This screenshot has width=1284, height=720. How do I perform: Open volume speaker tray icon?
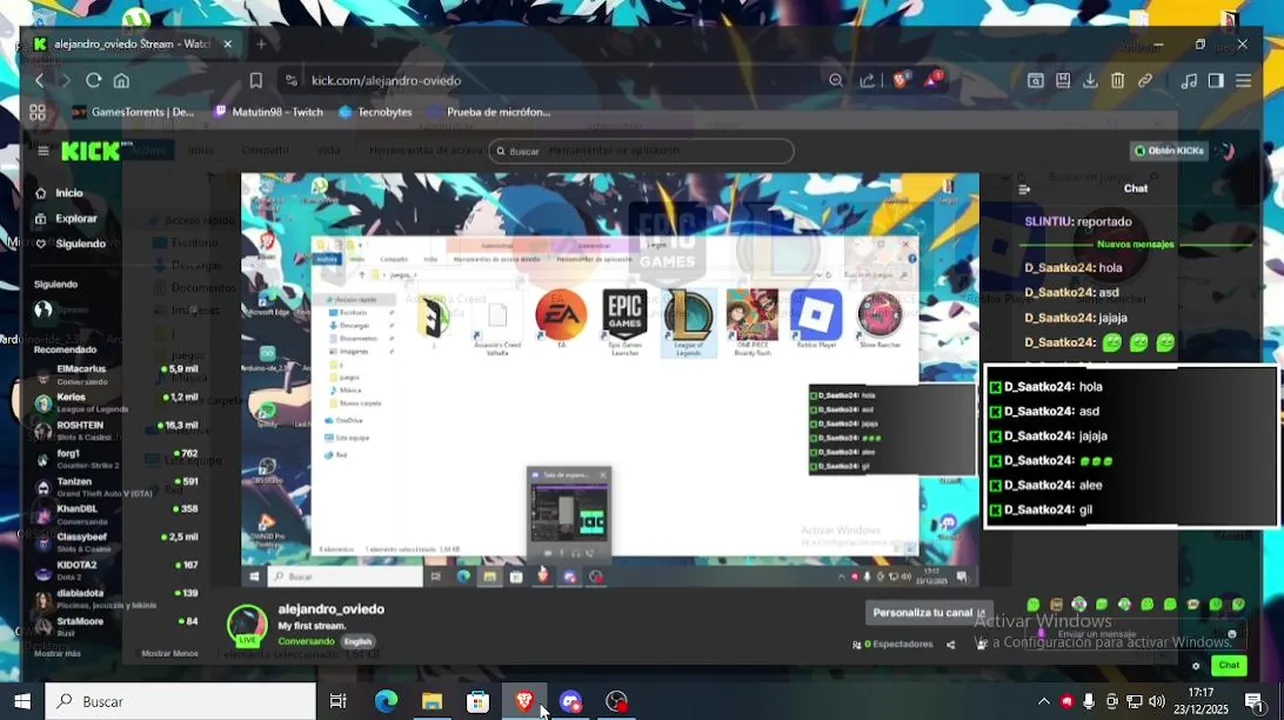click(x=1157, y=702)
